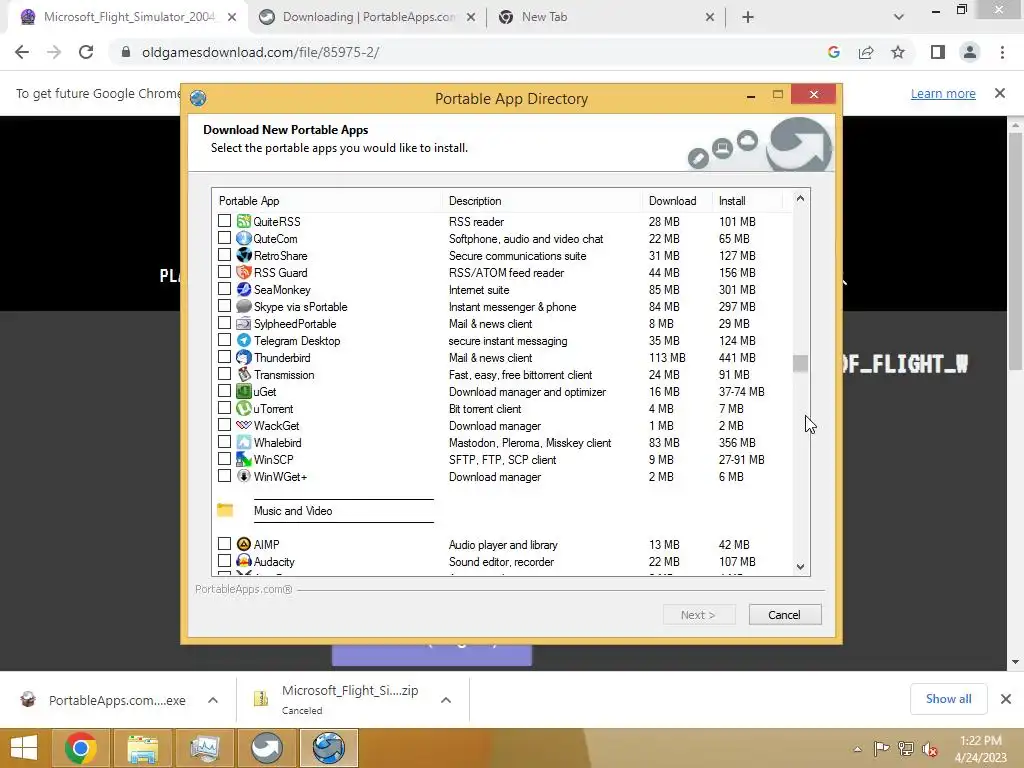Check the Telegram Desktop checkbox
1024x768 pixels.
point(224,340)
